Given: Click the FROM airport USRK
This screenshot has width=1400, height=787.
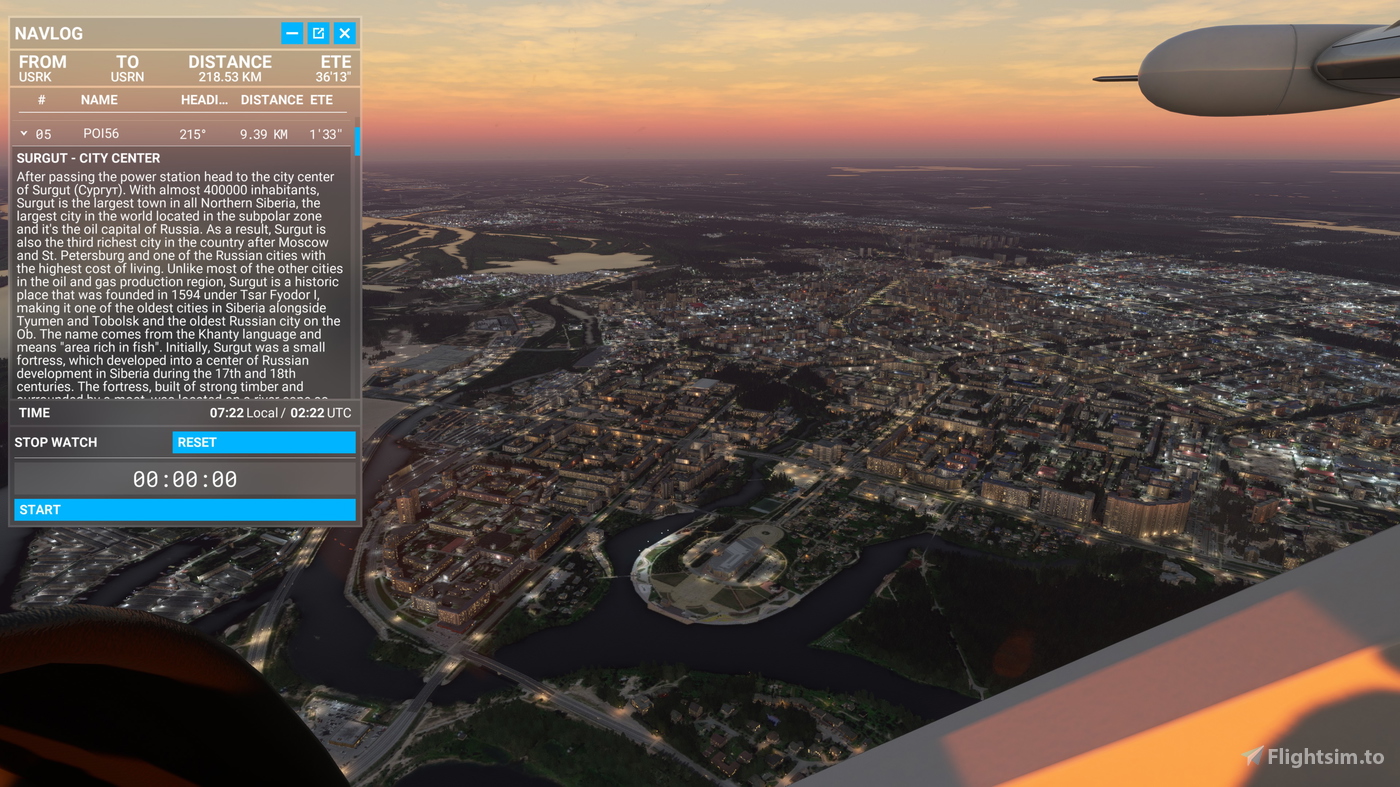Looking at the screenshot, I should [35, 77].
